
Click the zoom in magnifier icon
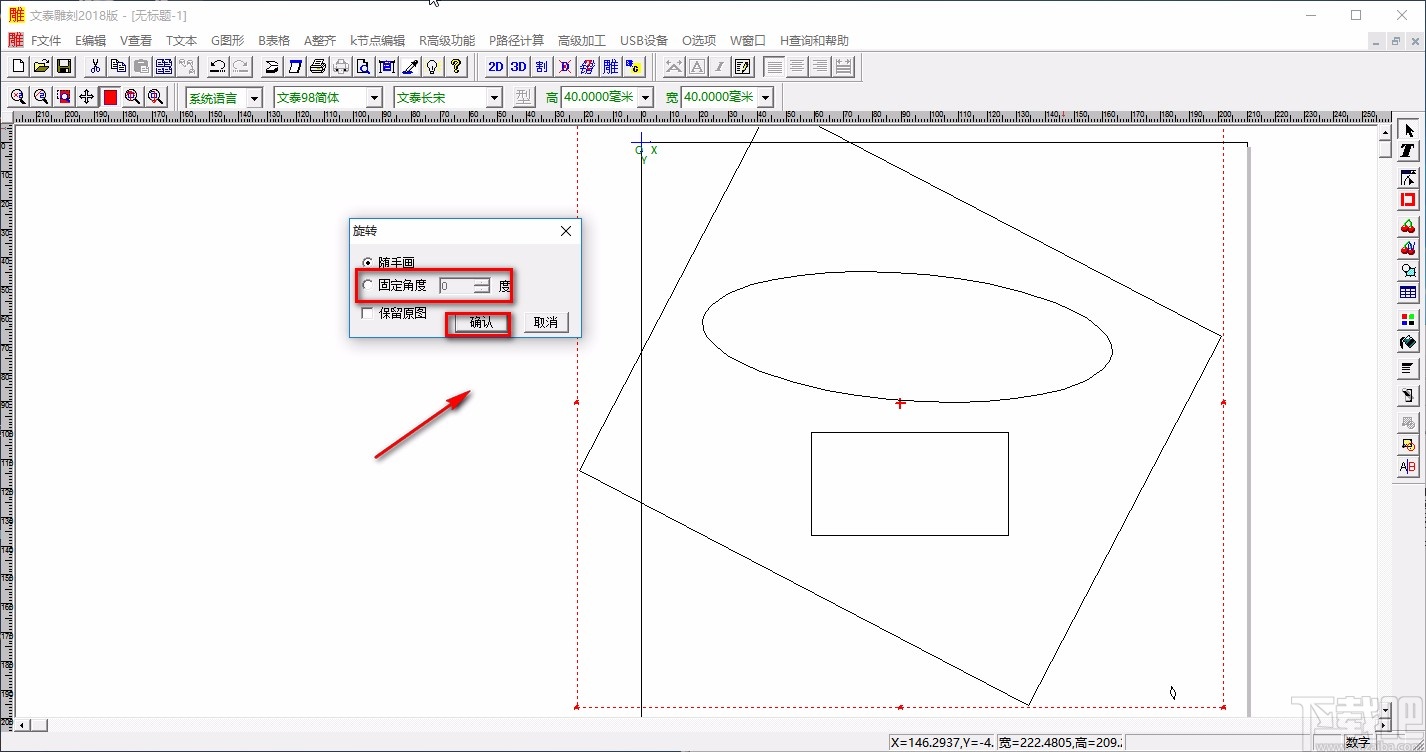pos(18,97)
